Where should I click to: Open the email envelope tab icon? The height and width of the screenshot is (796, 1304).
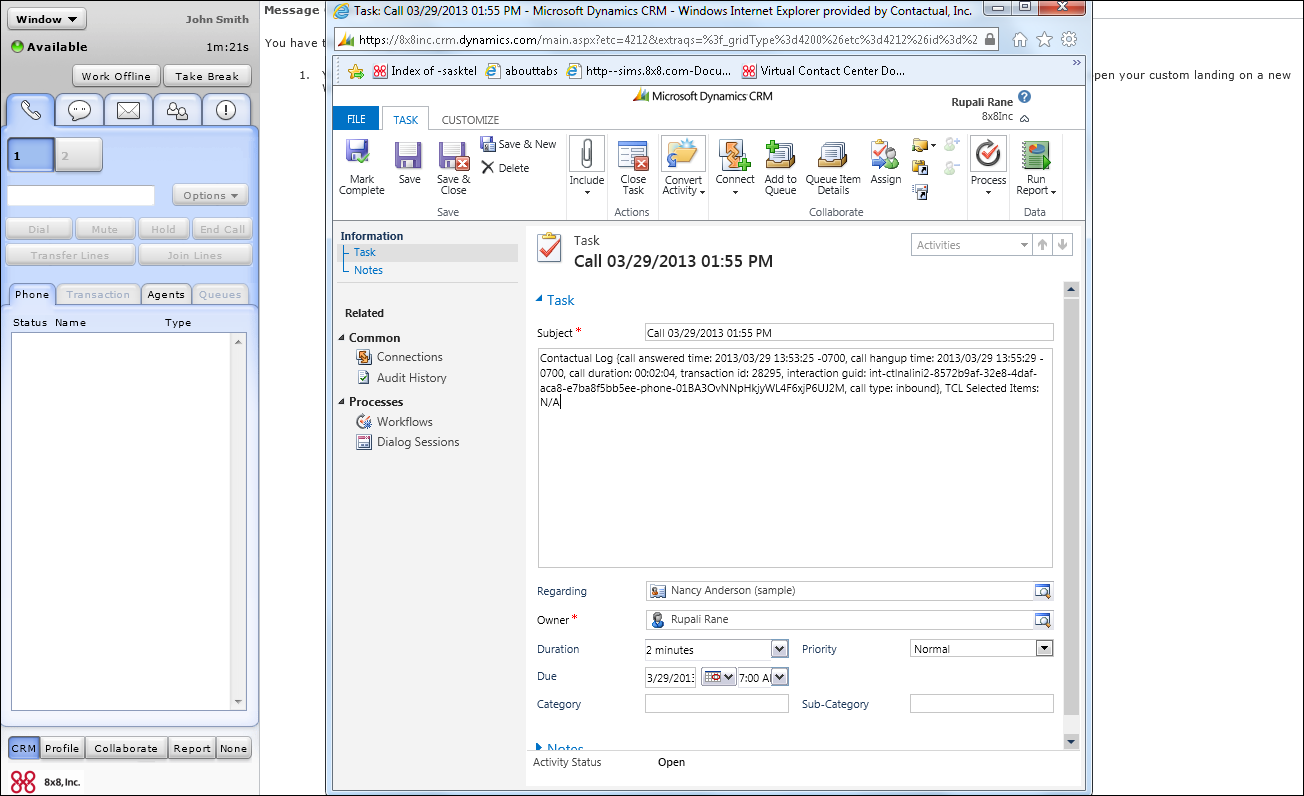(x=128, y=110)
